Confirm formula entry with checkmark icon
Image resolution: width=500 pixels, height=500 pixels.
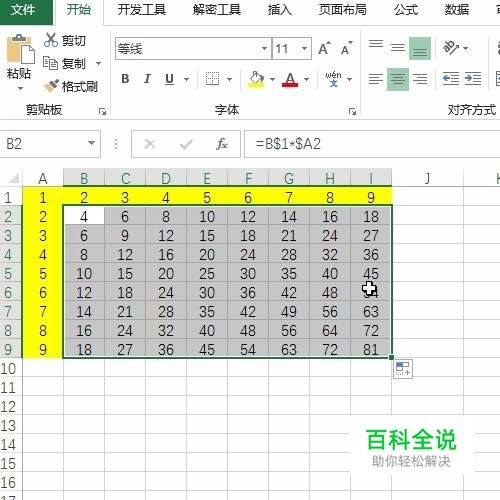pos(186,144)
